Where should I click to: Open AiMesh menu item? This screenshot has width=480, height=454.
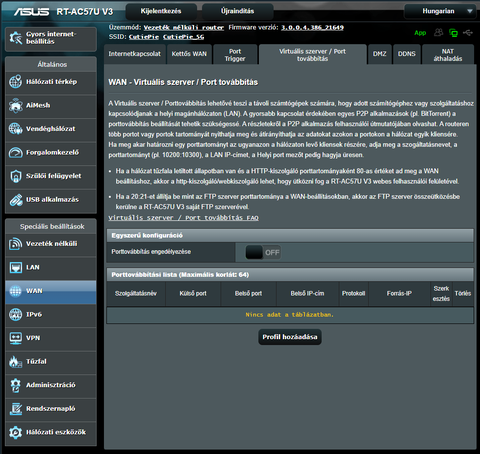pos(51,106)
